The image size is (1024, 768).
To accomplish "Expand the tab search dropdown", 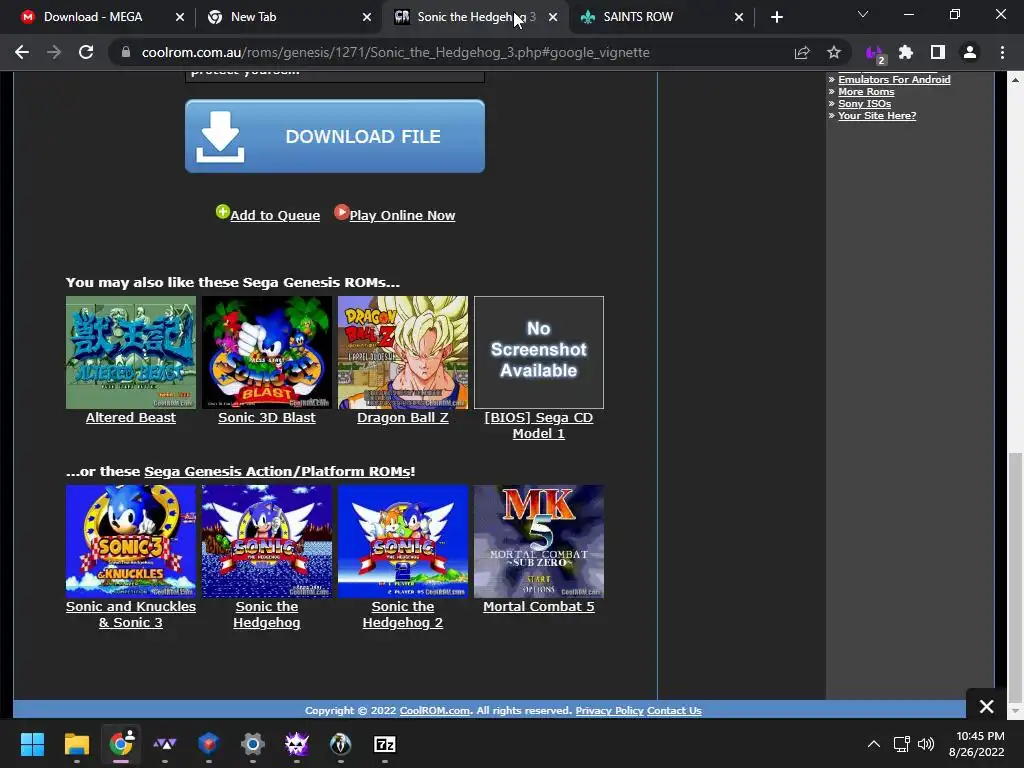I will [863, 14].
